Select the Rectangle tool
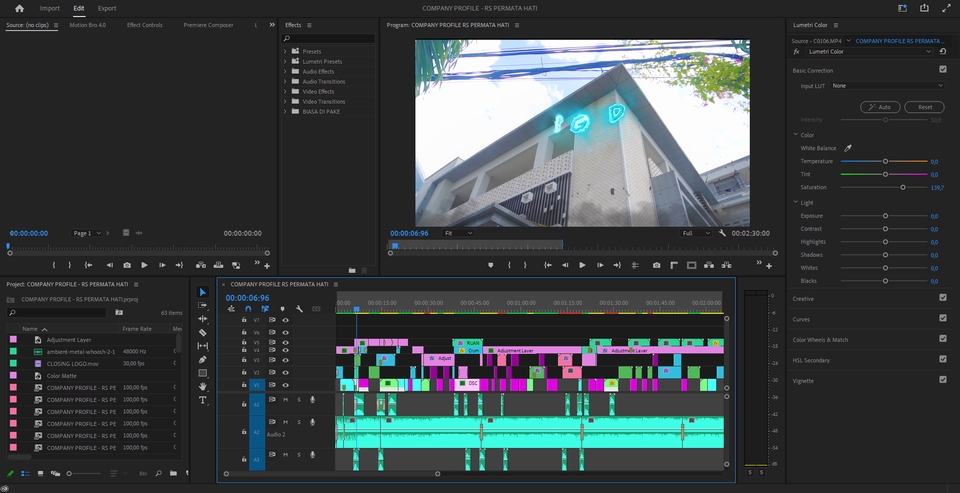The width and height of the screenshot is (960, 493). tap(203, 373)
